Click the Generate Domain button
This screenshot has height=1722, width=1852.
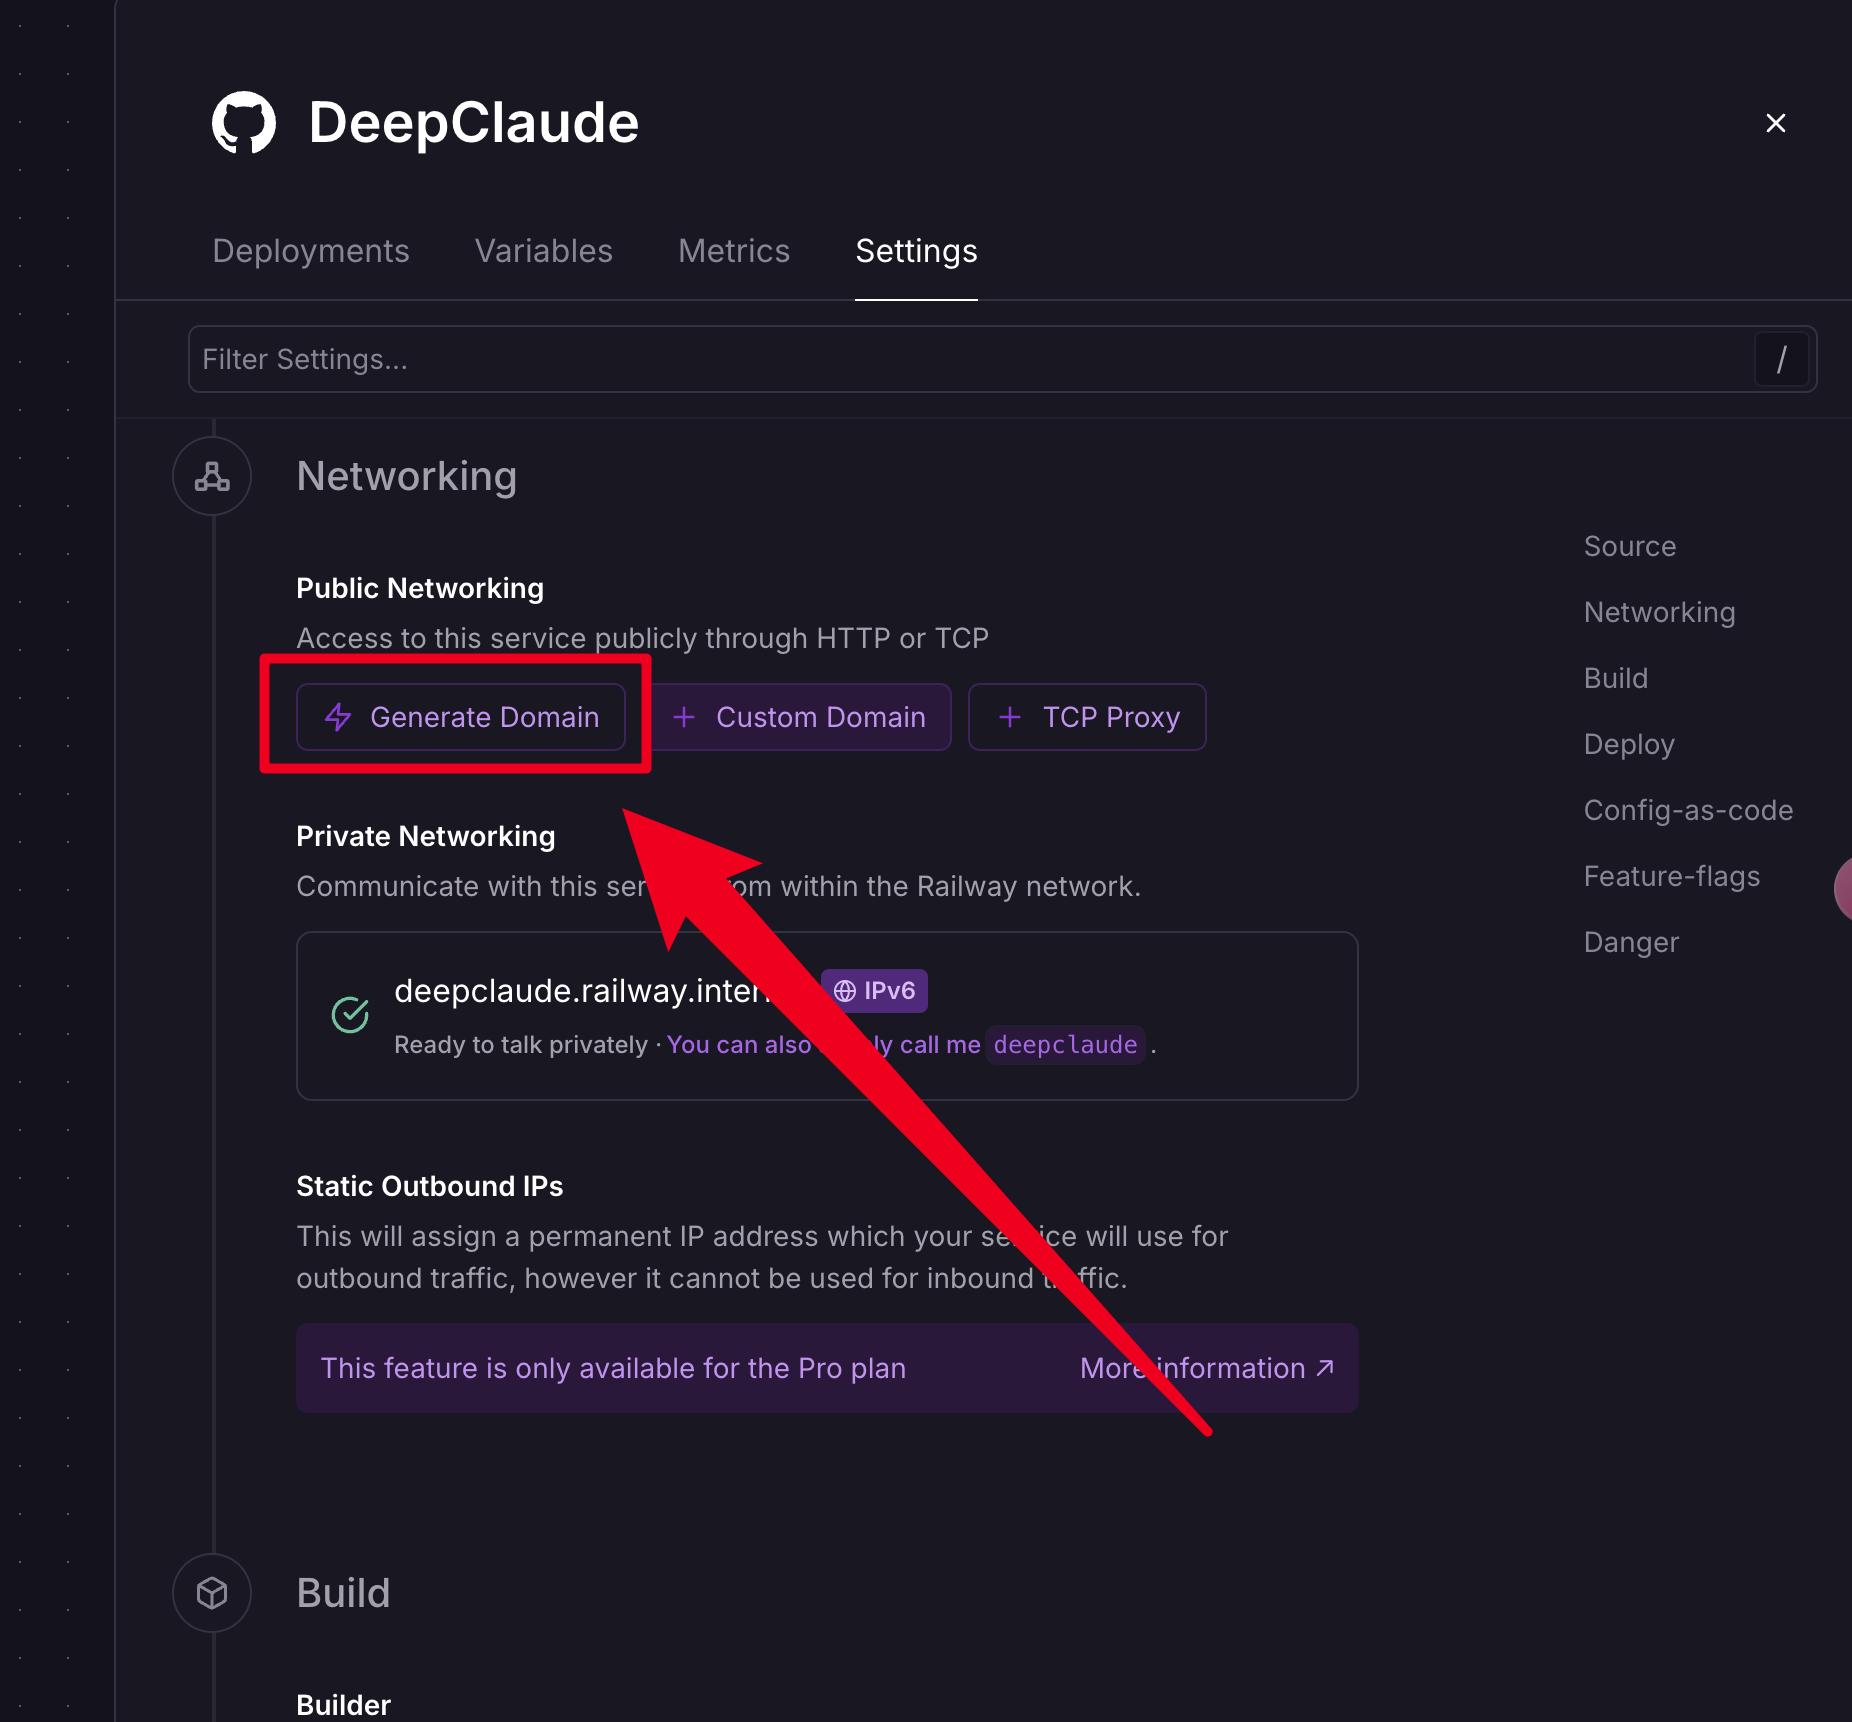pos(461,717)
